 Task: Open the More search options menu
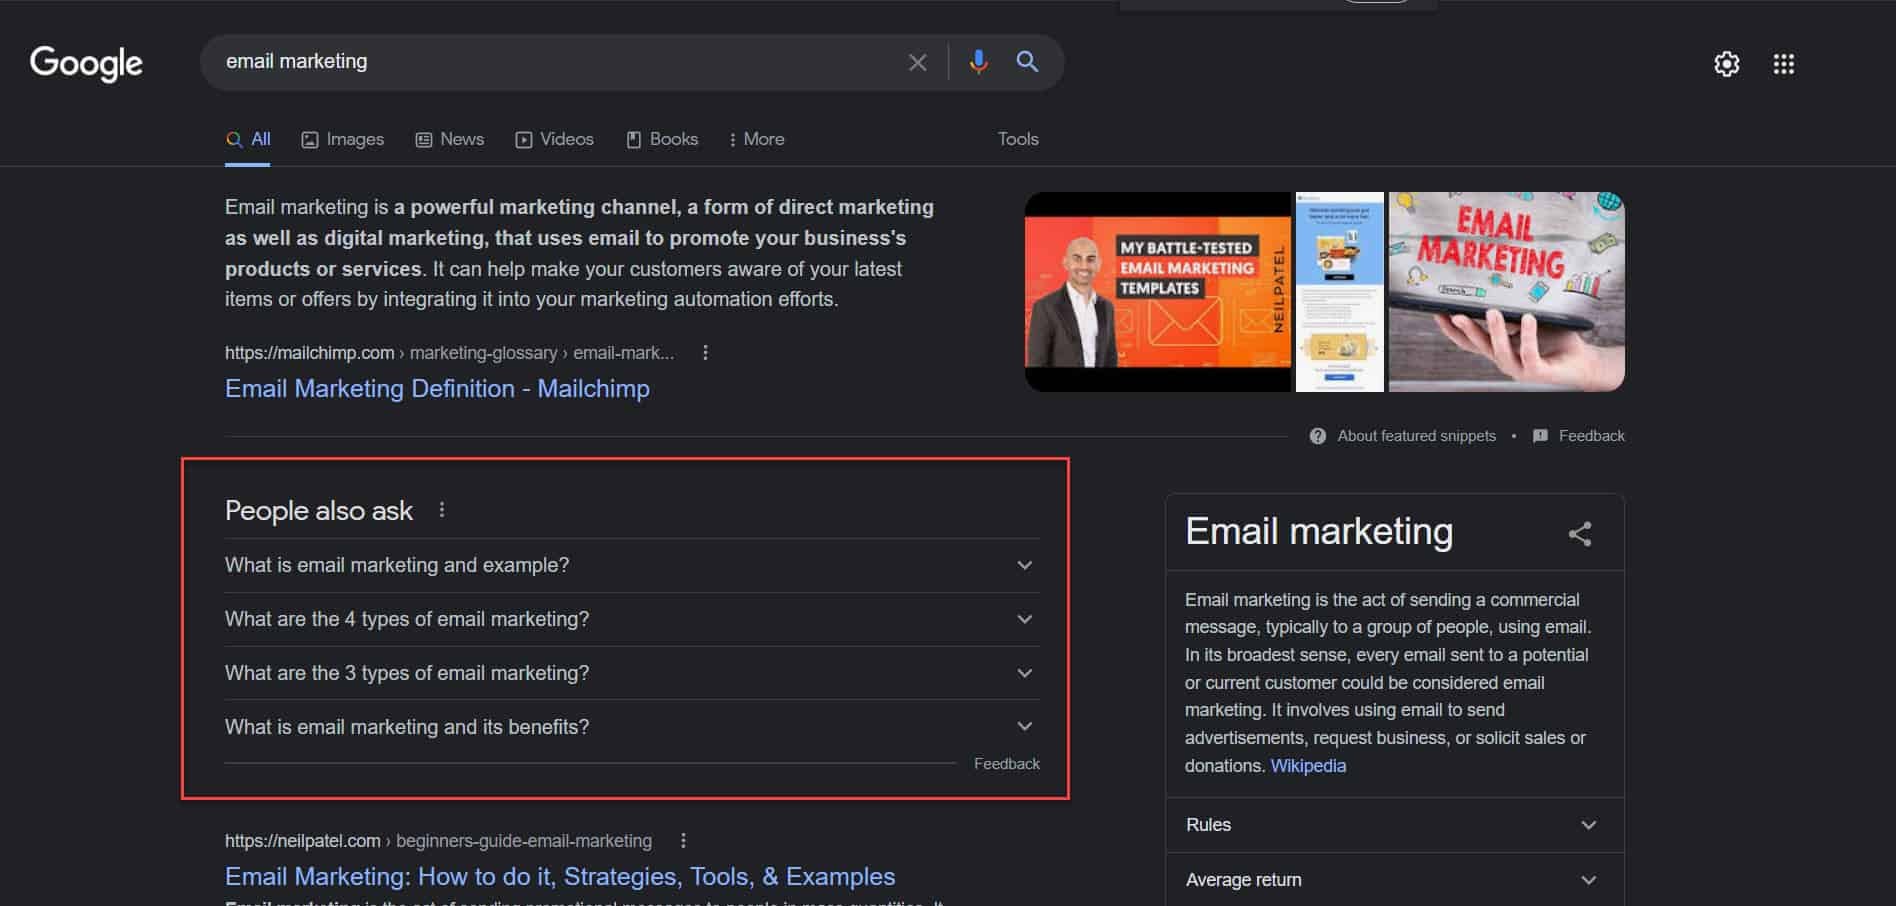[756, 139]
